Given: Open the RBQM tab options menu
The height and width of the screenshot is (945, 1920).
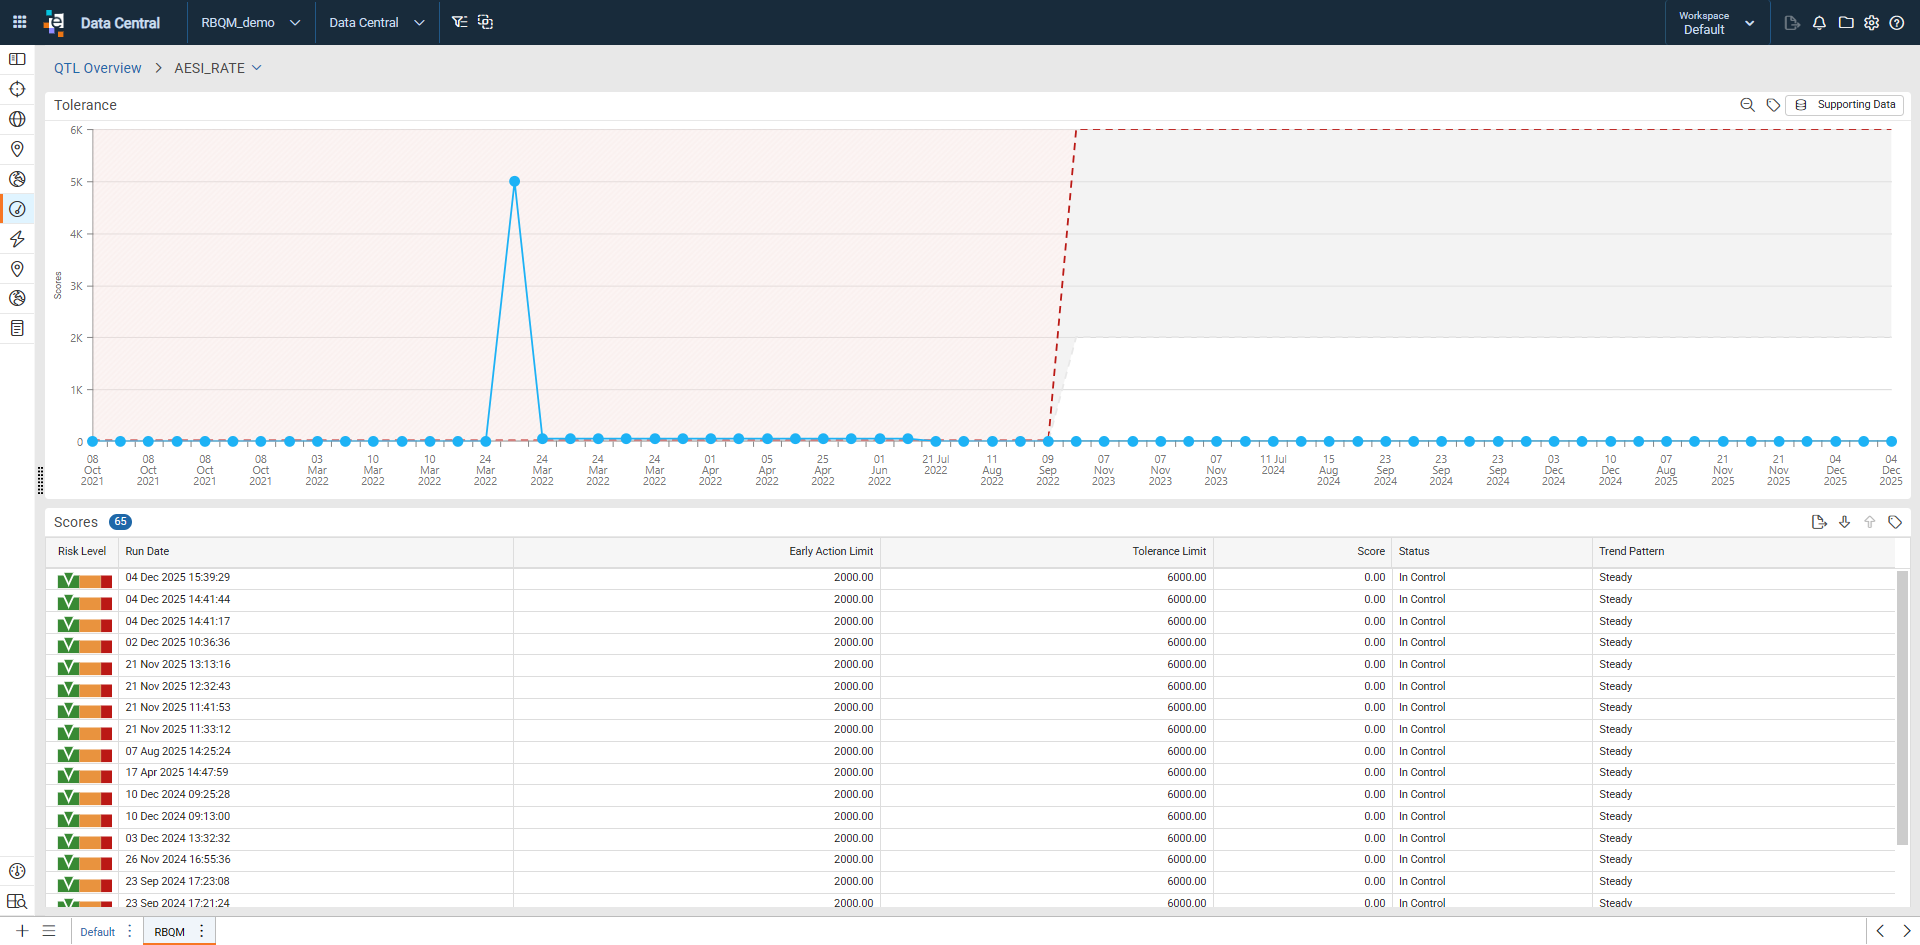Looking at the screenshot, I should coord(202,931).
